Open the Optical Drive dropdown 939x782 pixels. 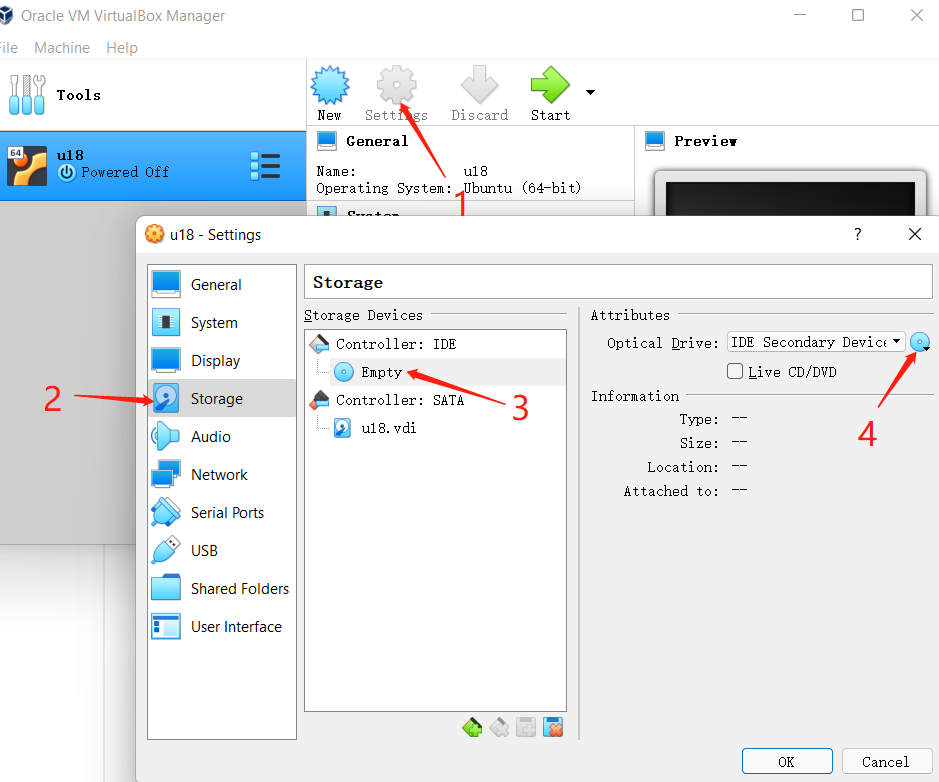(816, 342)
